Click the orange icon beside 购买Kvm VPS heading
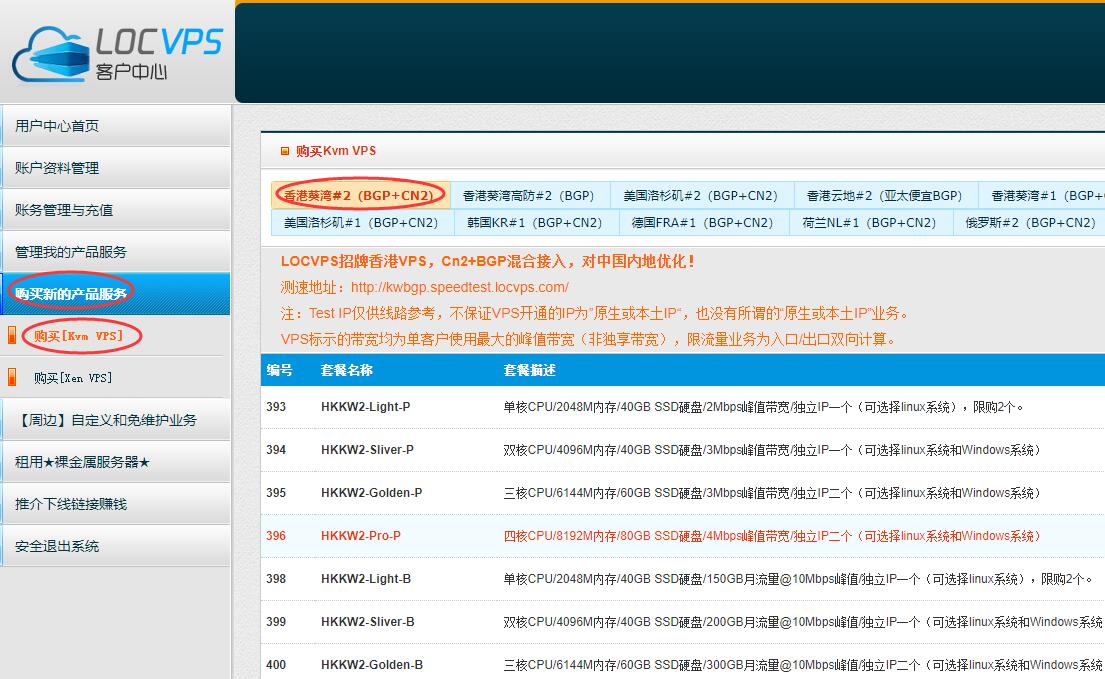This screenshot has height=679, width=1105. click(x=285, y=151)
